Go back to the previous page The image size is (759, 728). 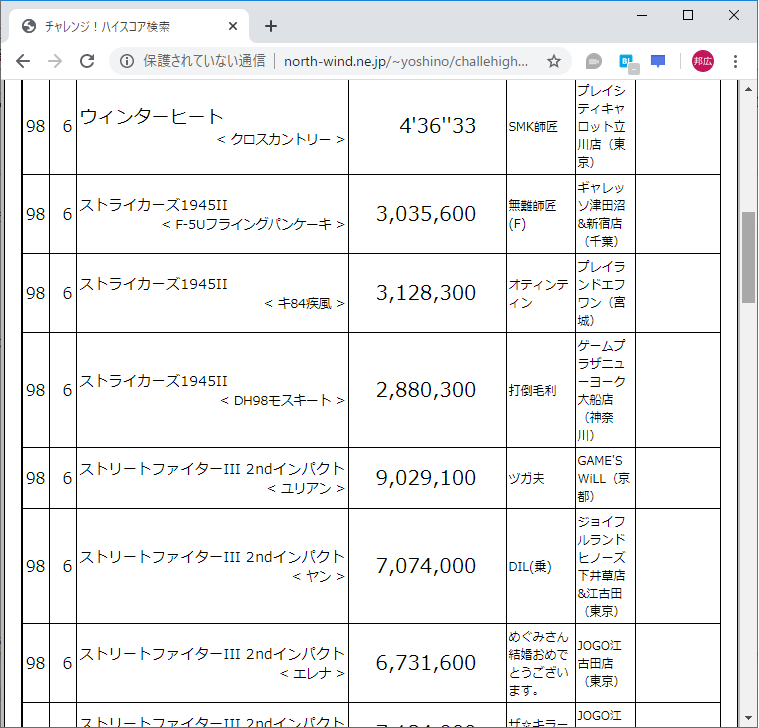(x=23, y=61)
